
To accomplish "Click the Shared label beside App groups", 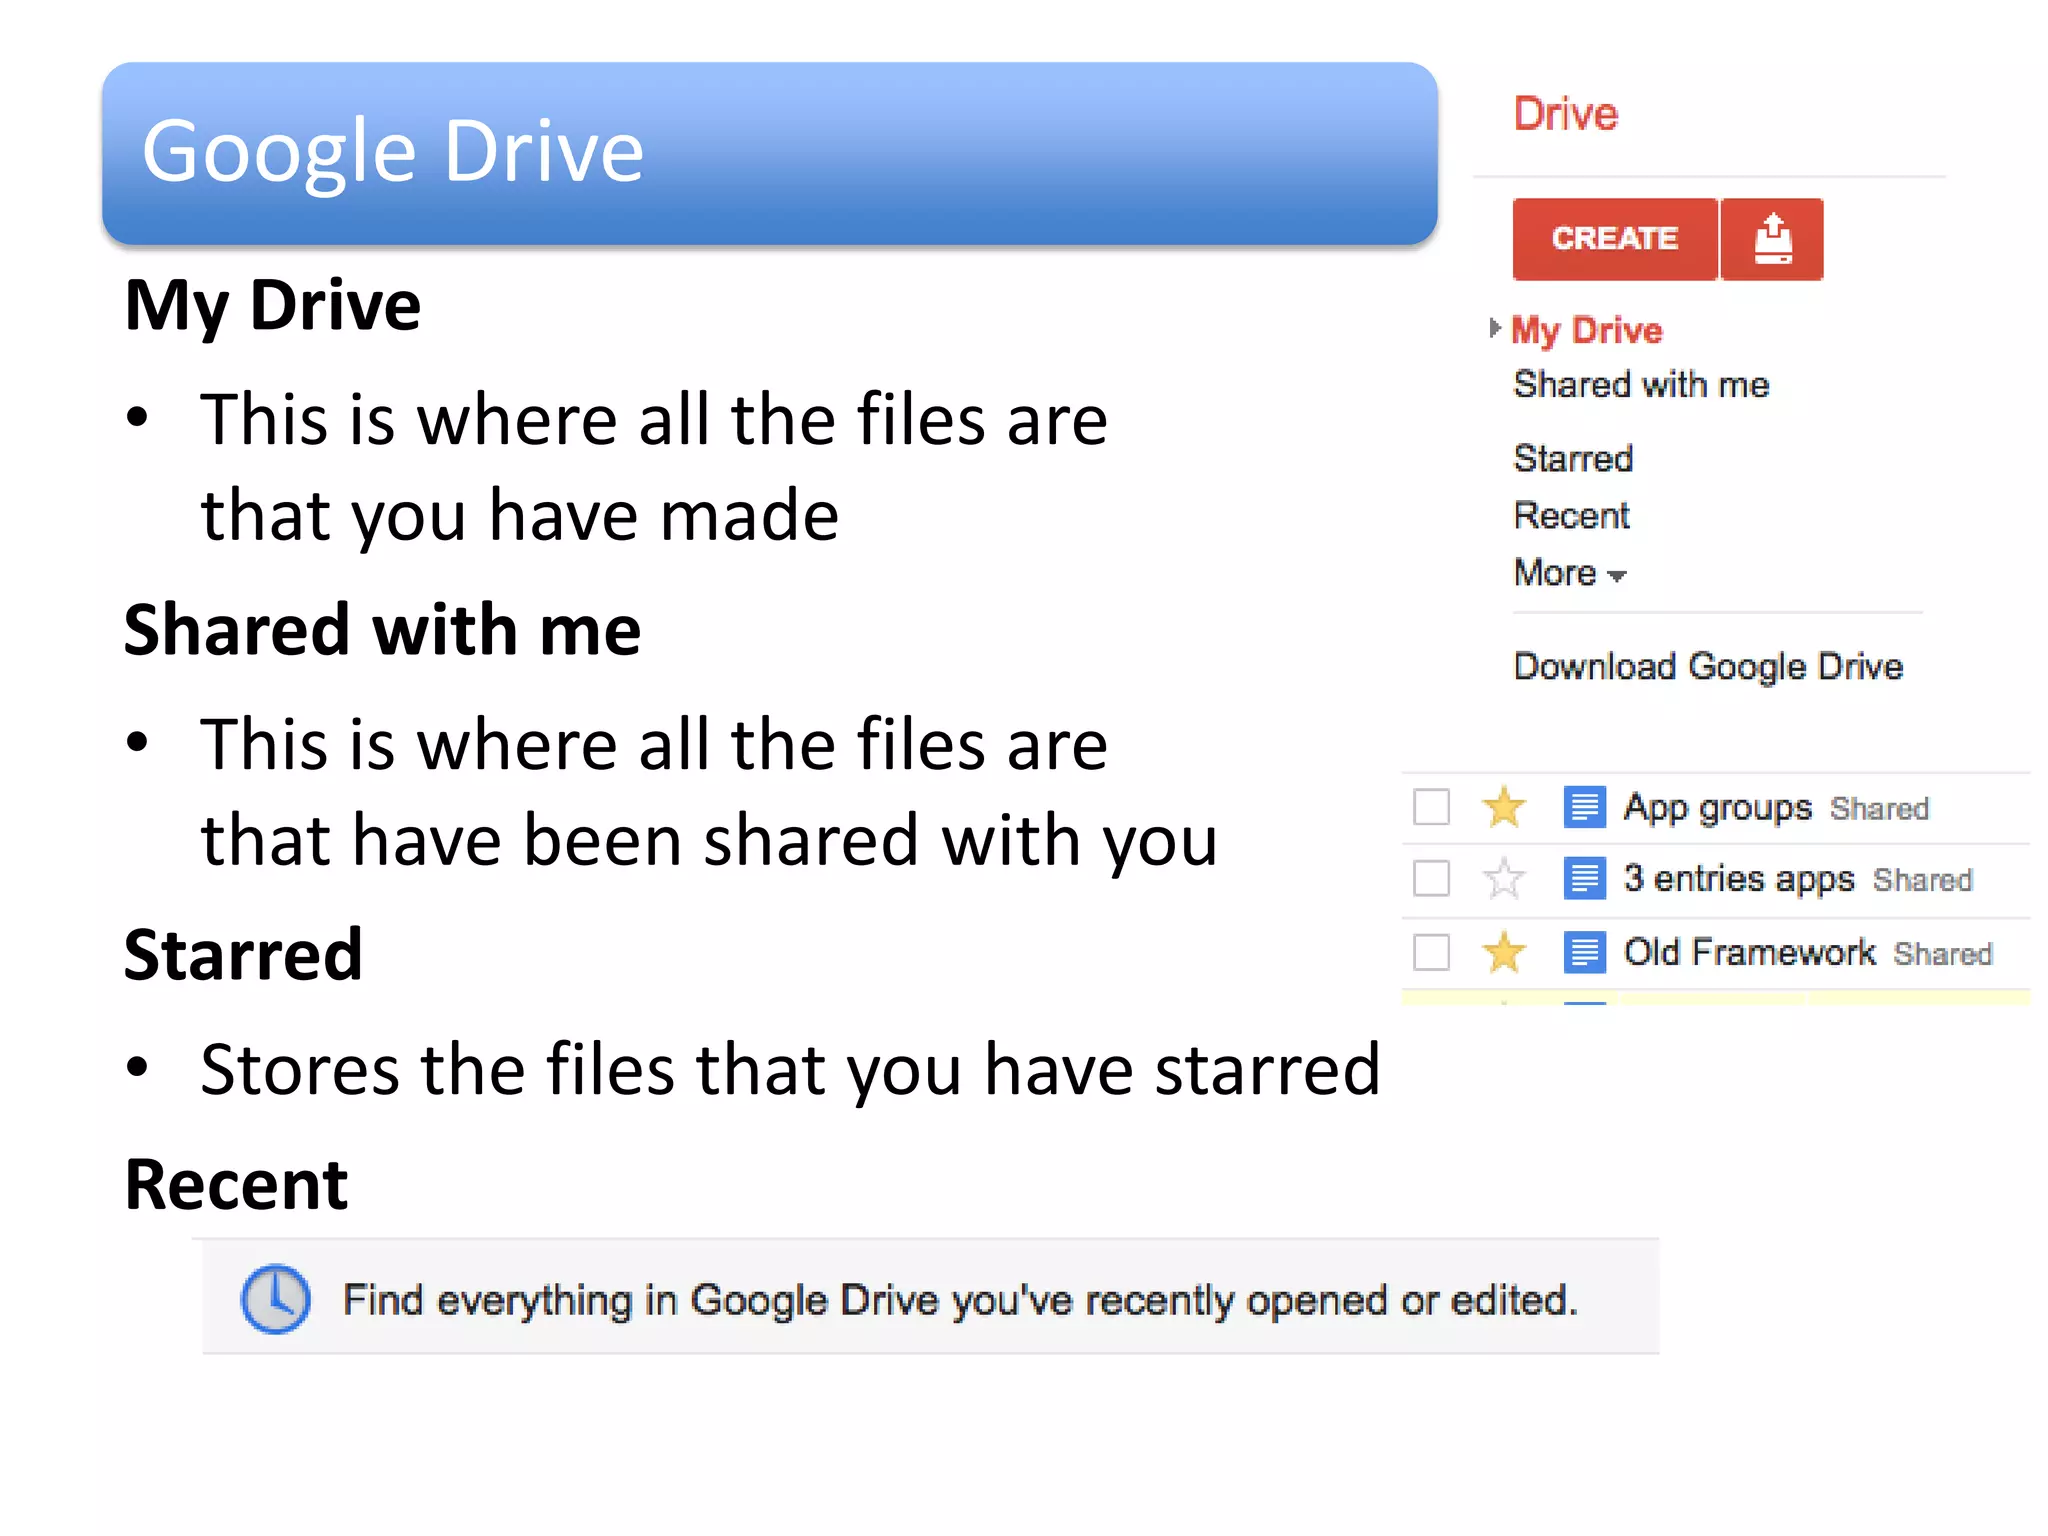I will (1879, 809).
